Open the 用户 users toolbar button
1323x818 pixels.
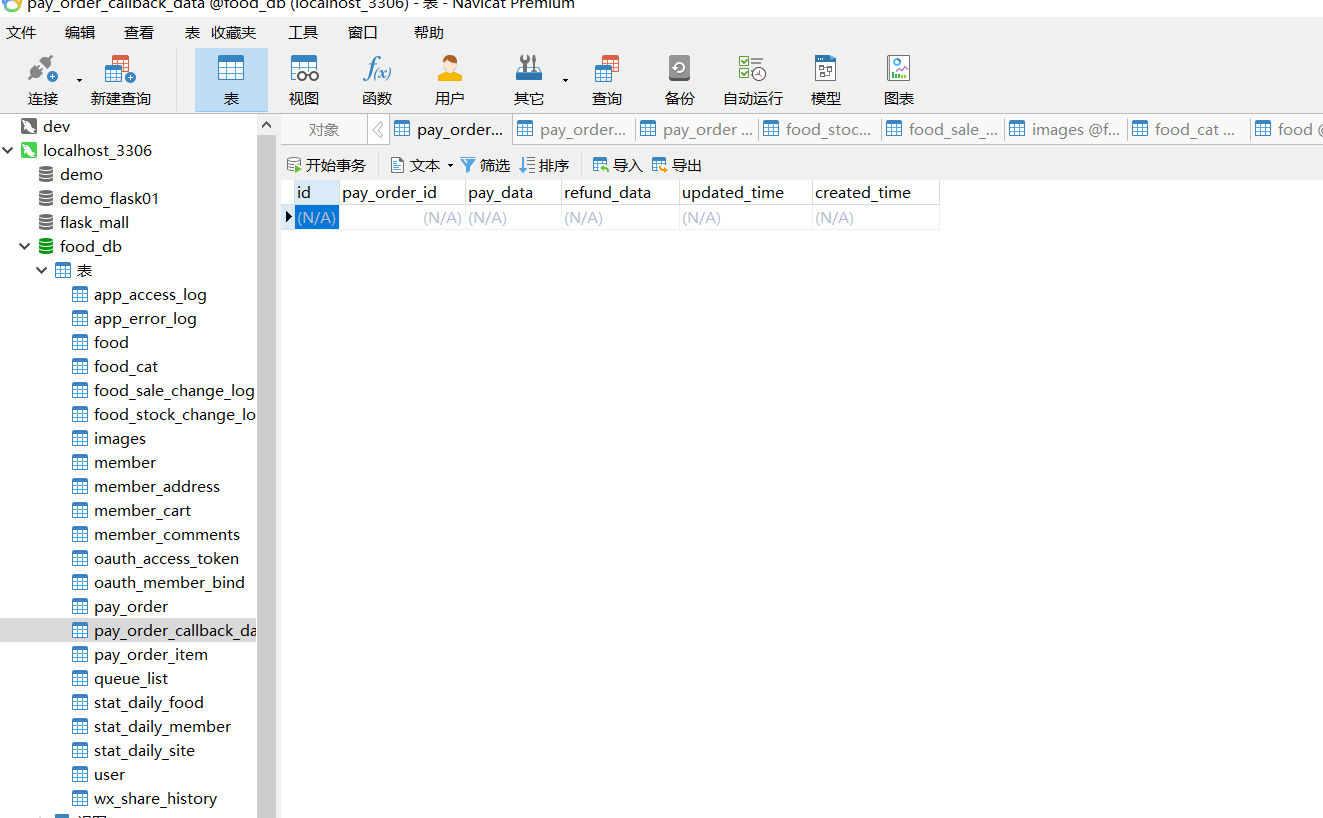pyautogui.click(x=450, y=80)
